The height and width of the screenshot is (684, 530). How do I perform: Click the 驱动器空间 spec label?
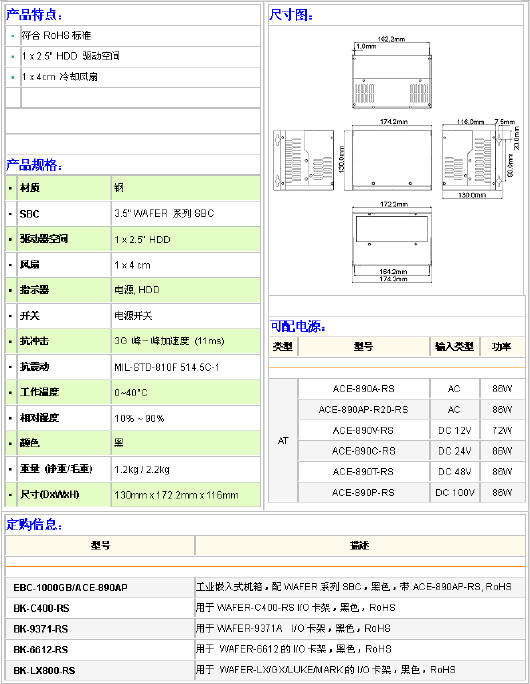coord(44,239)
